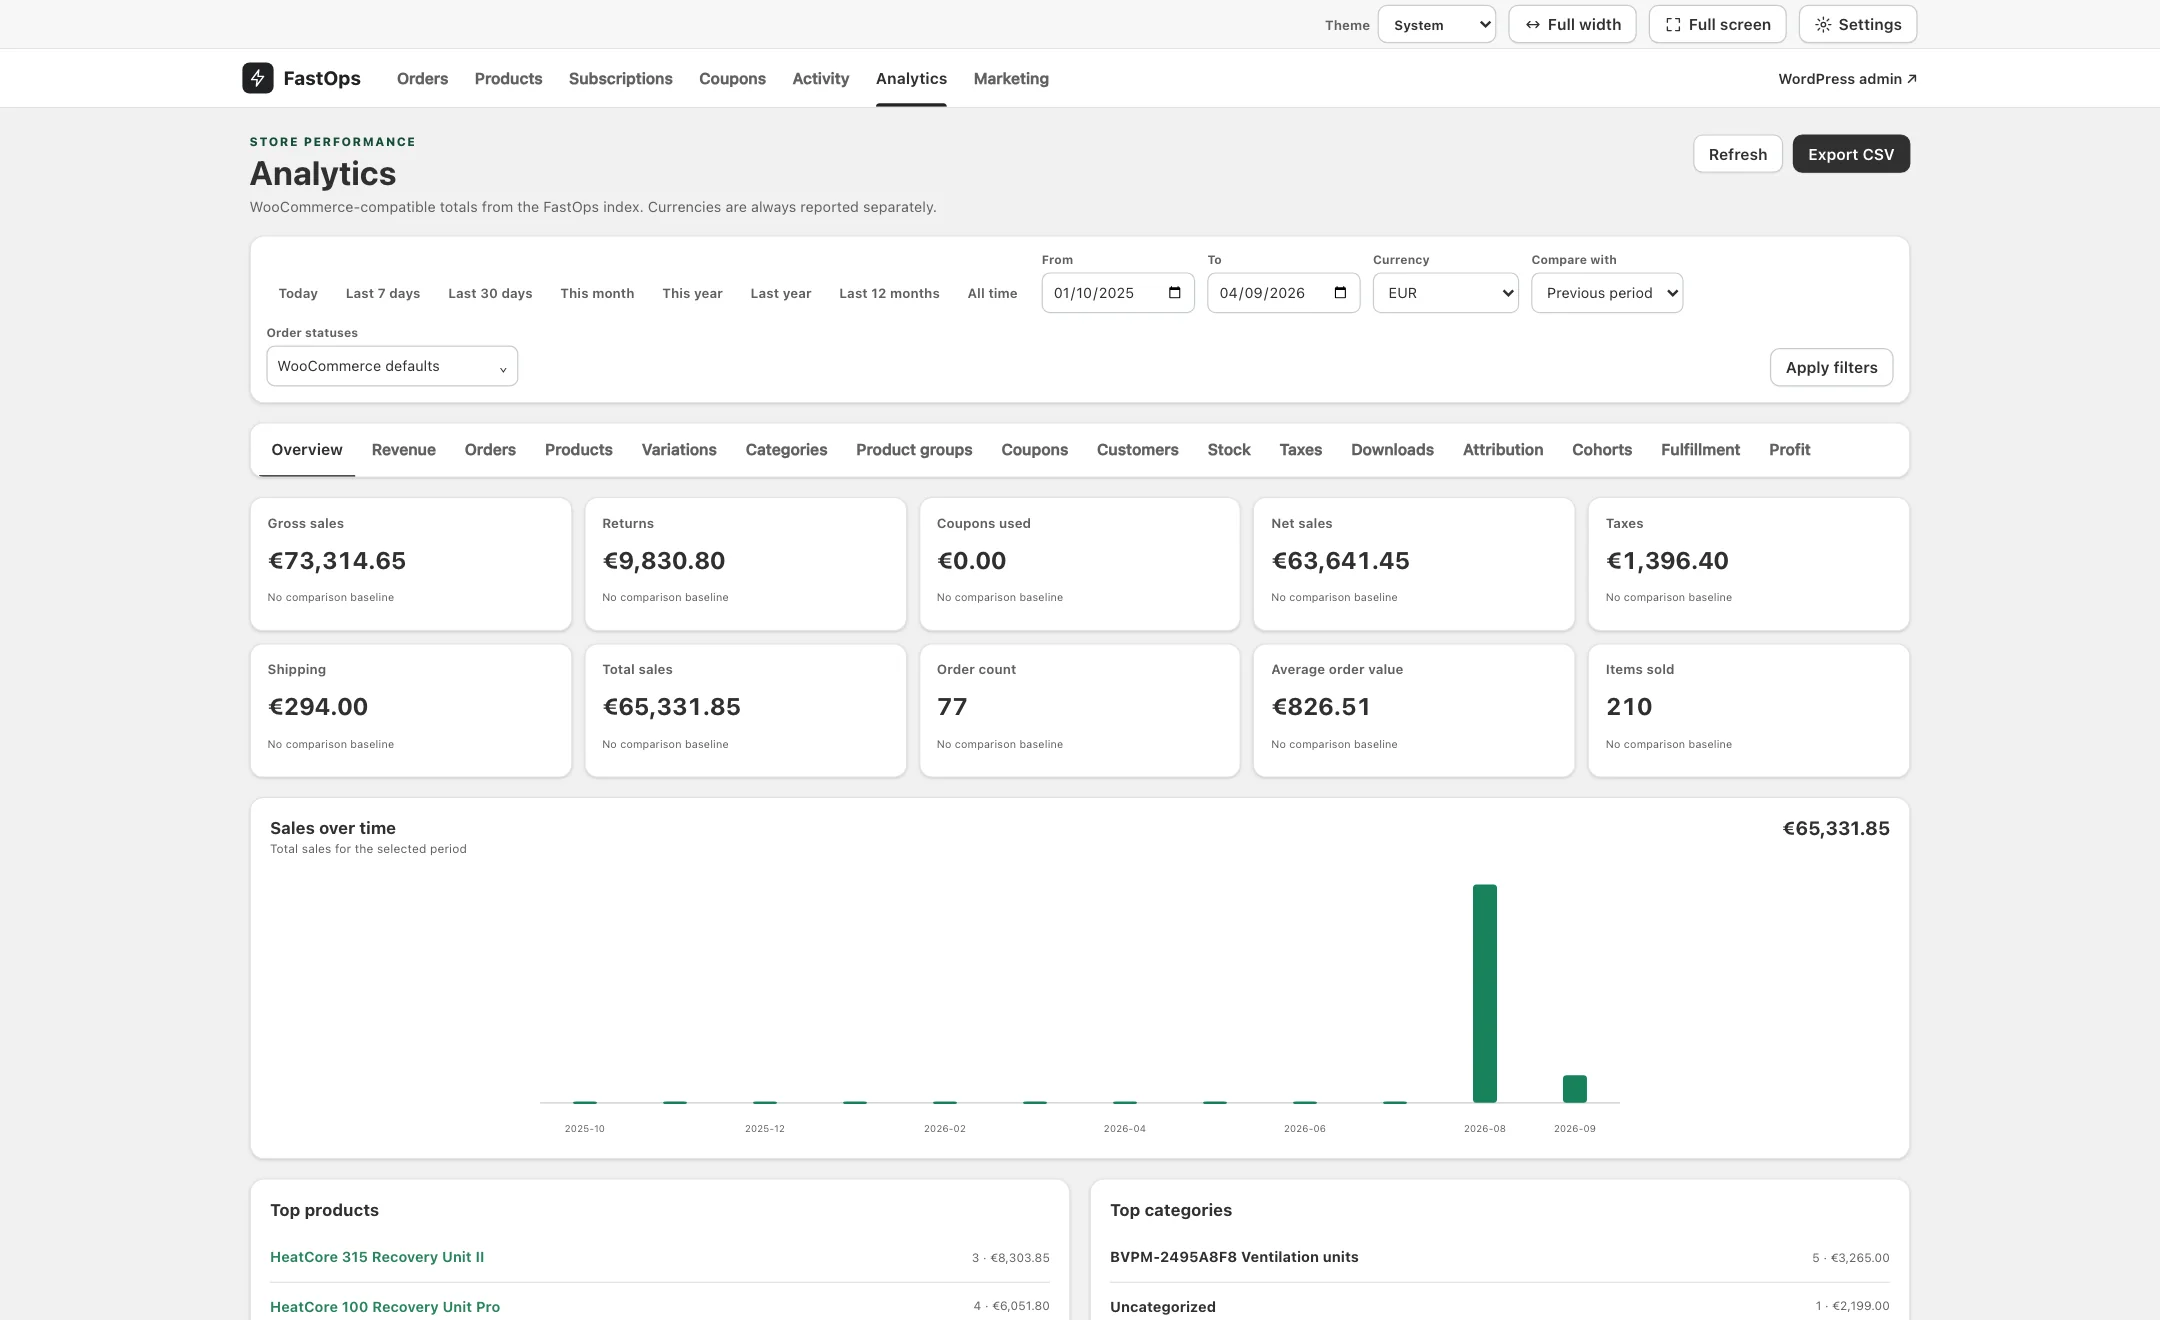Switch to the Categories report tab
The height and width of the screenshot is (1320, 2160).
click(786, 450)
